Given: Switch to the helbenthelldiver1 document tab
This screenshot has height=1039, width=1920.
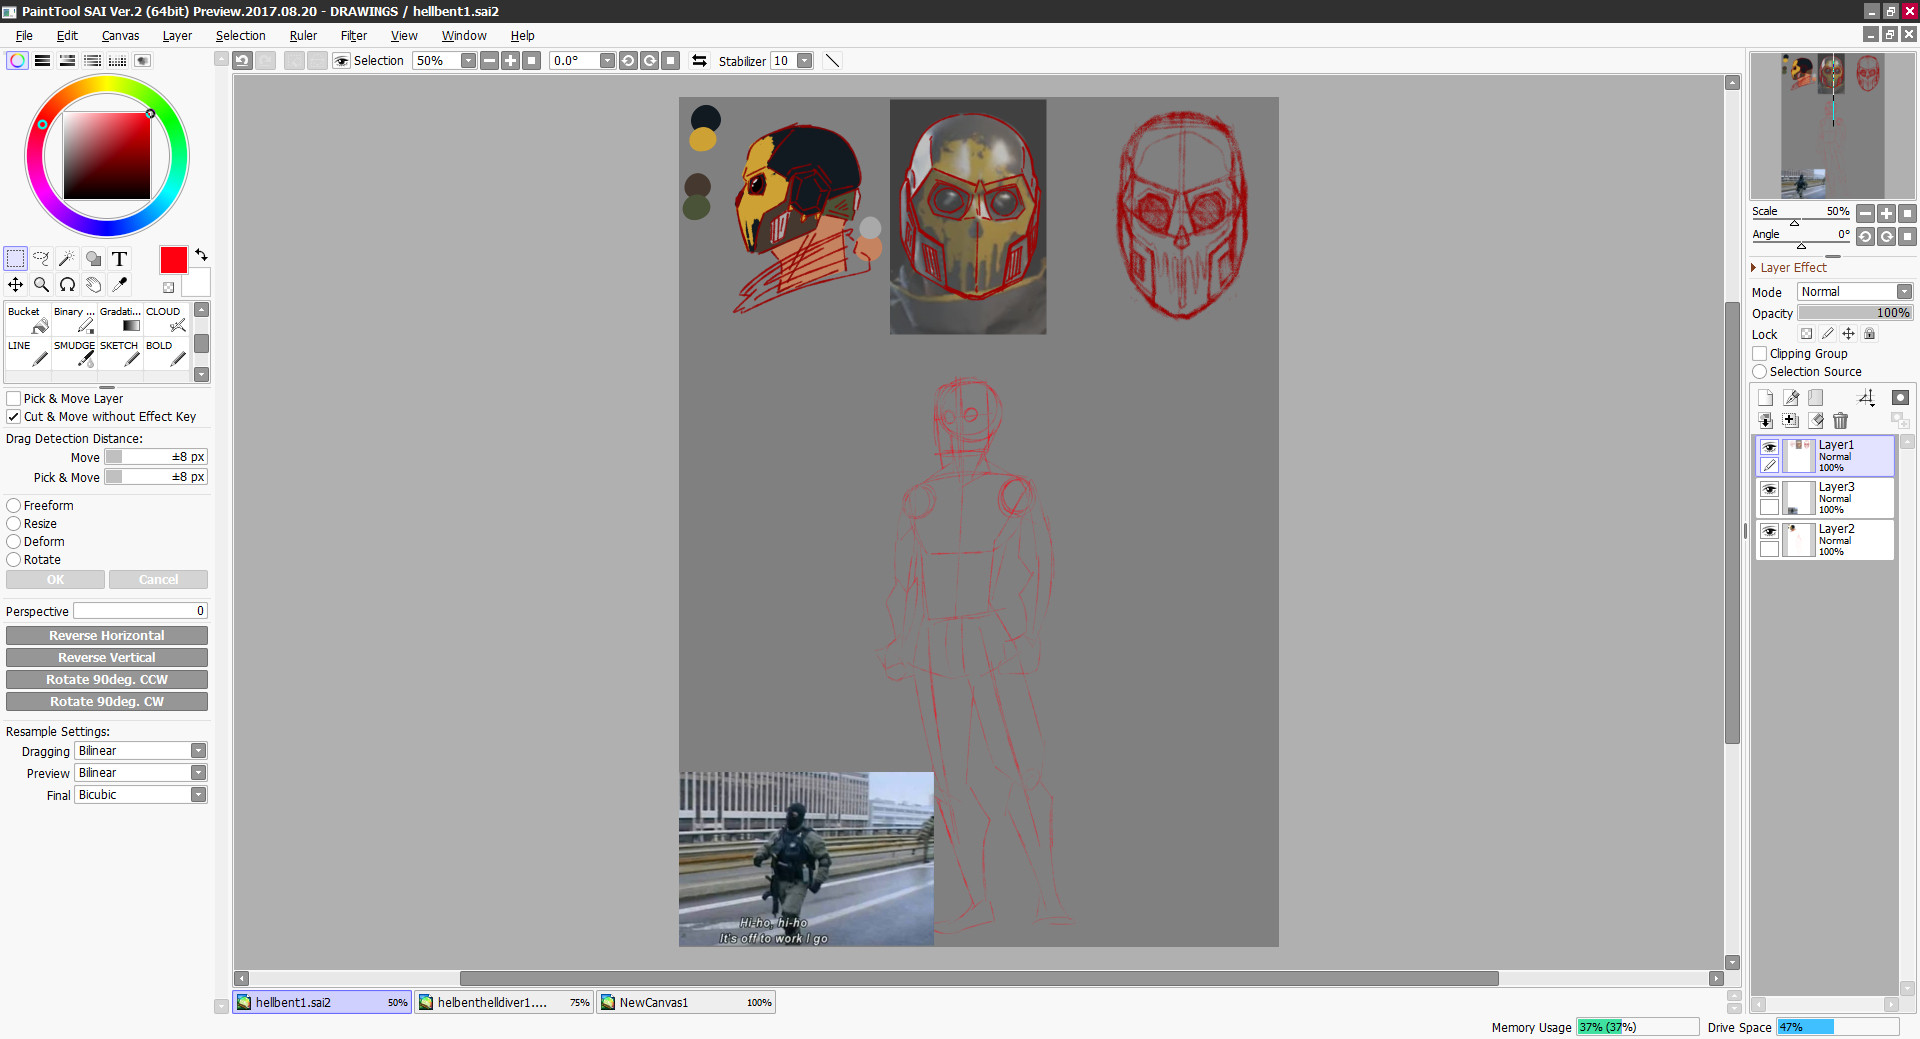Looking at the screenshot, I should coord(505,1003).
